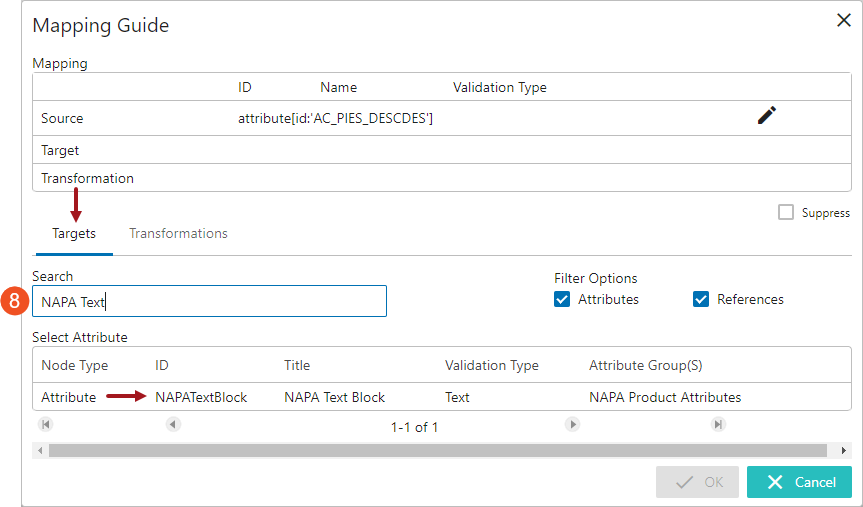
Task: Go to previous page of results
Action: (x=173, y=425)
